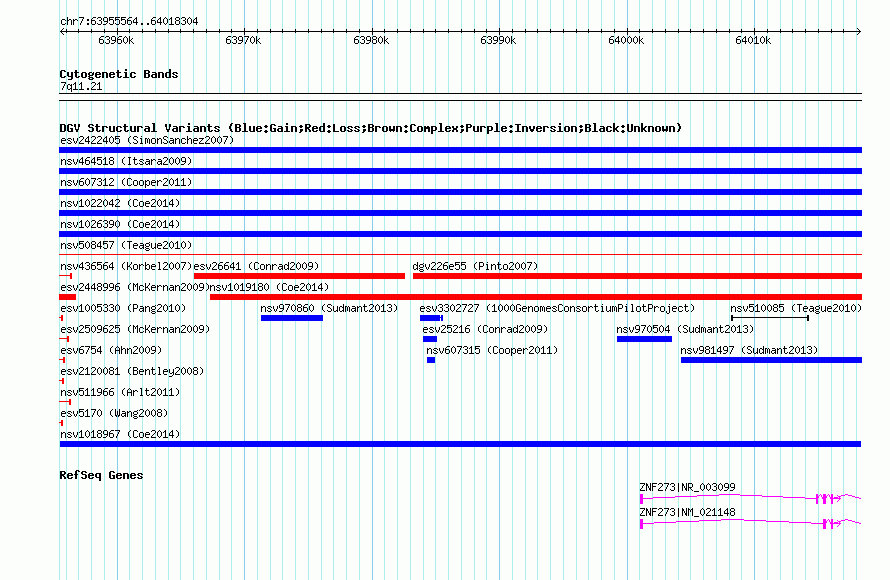Click the esv5170 (Wang2008) label
This screenshot has height=580, width=890.
coord(114,413)
